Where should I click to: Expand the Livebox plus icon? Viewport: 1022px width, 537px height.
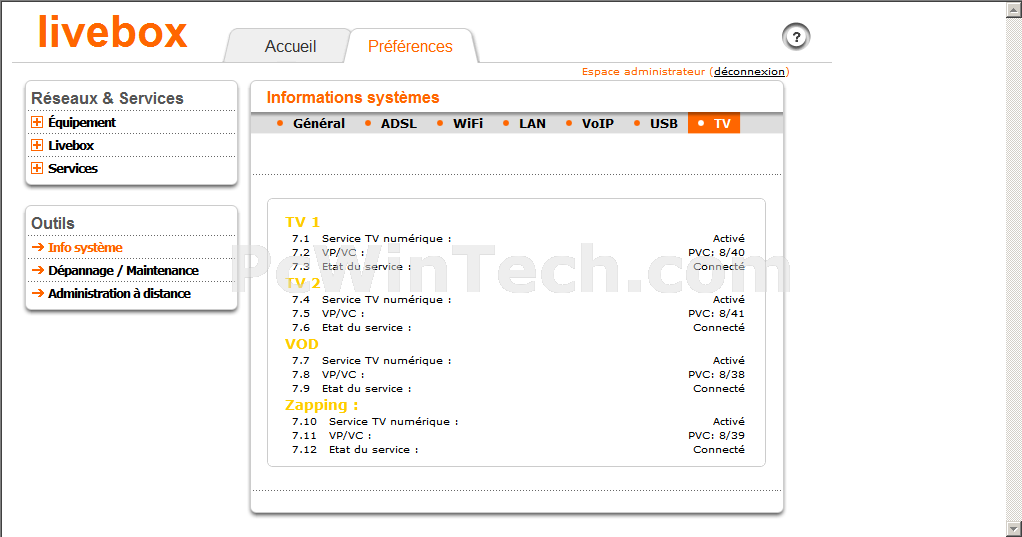37,145
